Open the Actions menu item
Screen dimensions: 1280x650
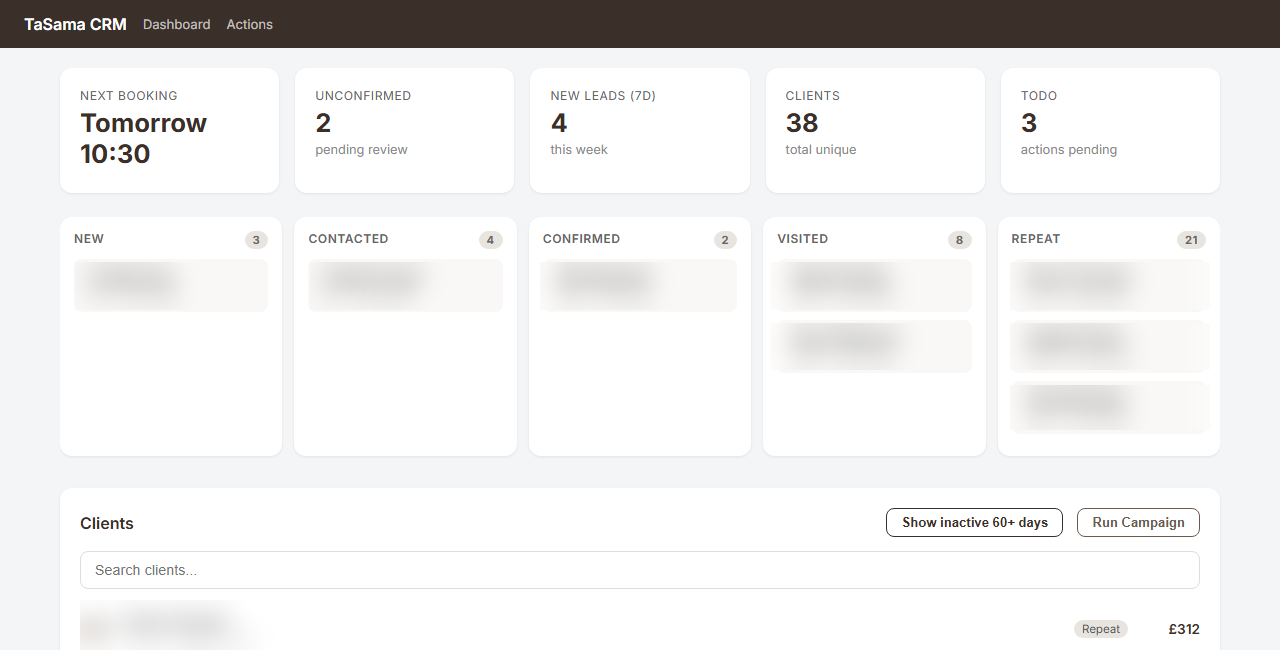tap(249, 24)
